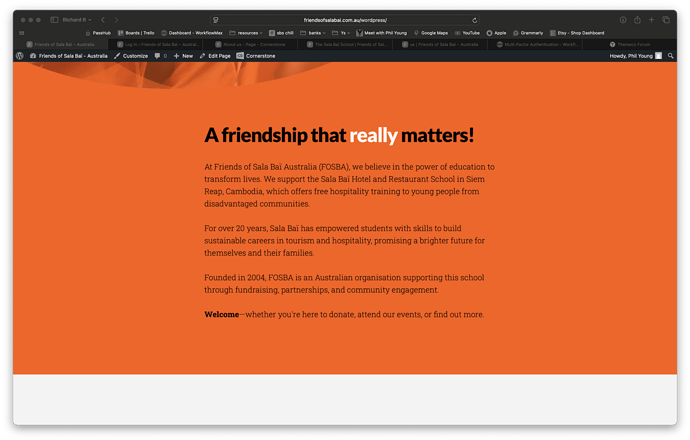
Task: Switch to us | Friends of Sala Bai tab
Action: pos(440,44)
